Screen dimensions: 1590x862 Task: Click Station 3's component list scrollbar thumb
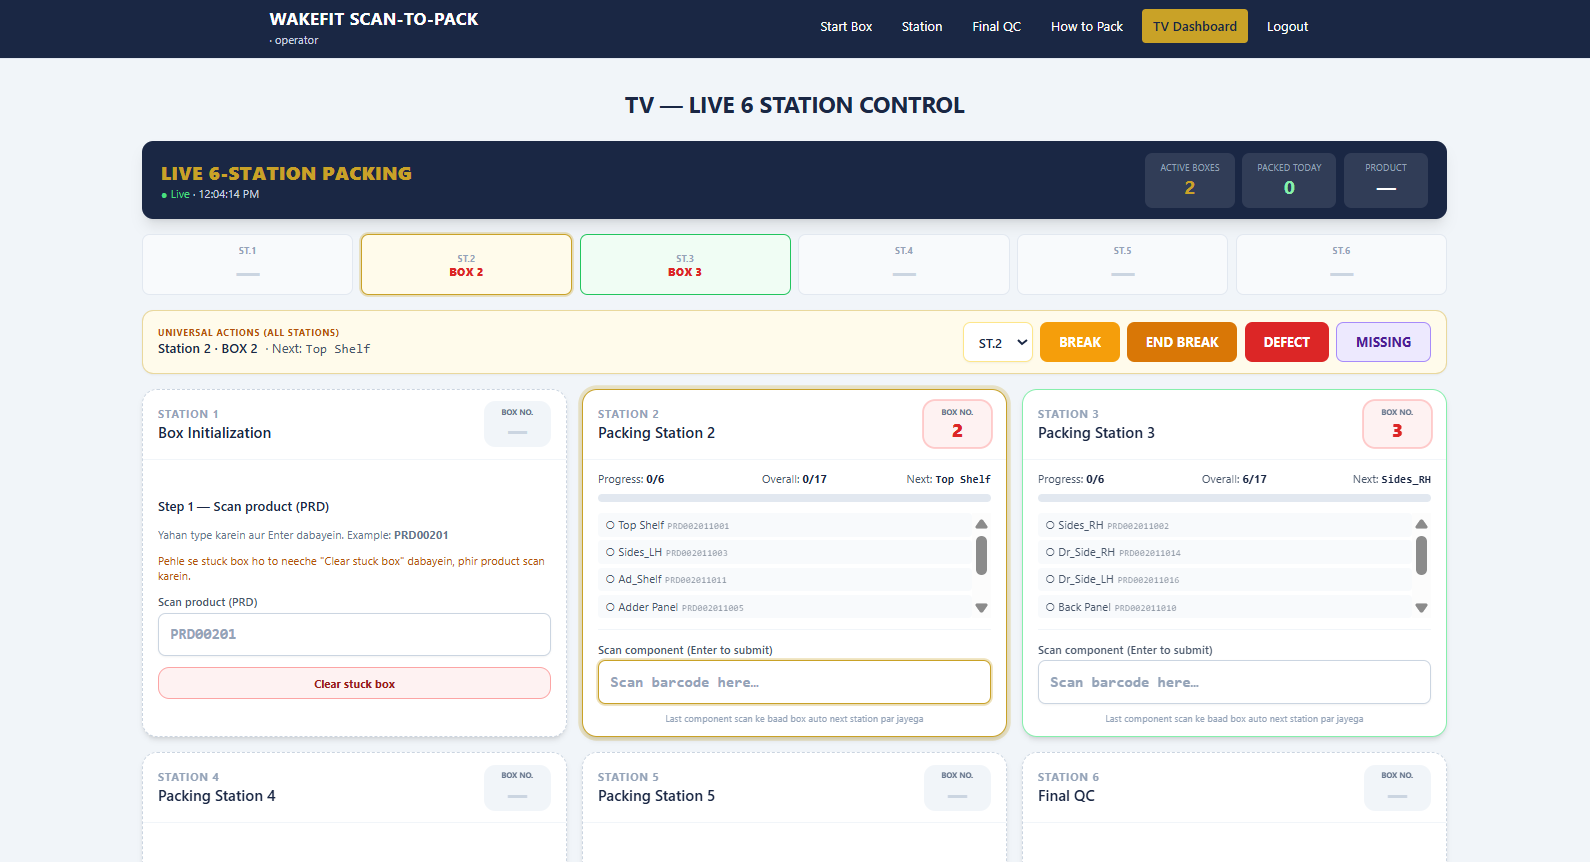coord(1421,556)
